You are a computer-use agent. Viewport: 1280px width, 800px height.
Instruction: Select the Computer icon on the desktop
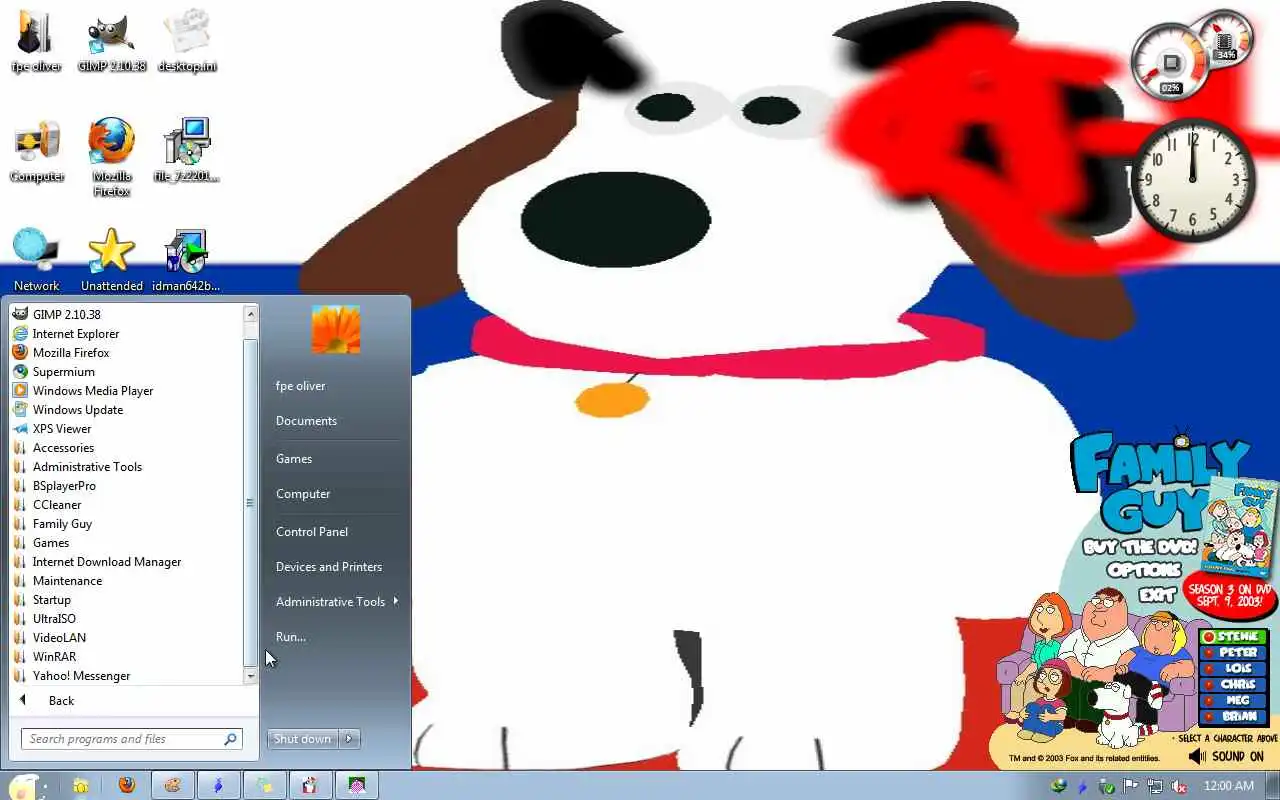36,151
